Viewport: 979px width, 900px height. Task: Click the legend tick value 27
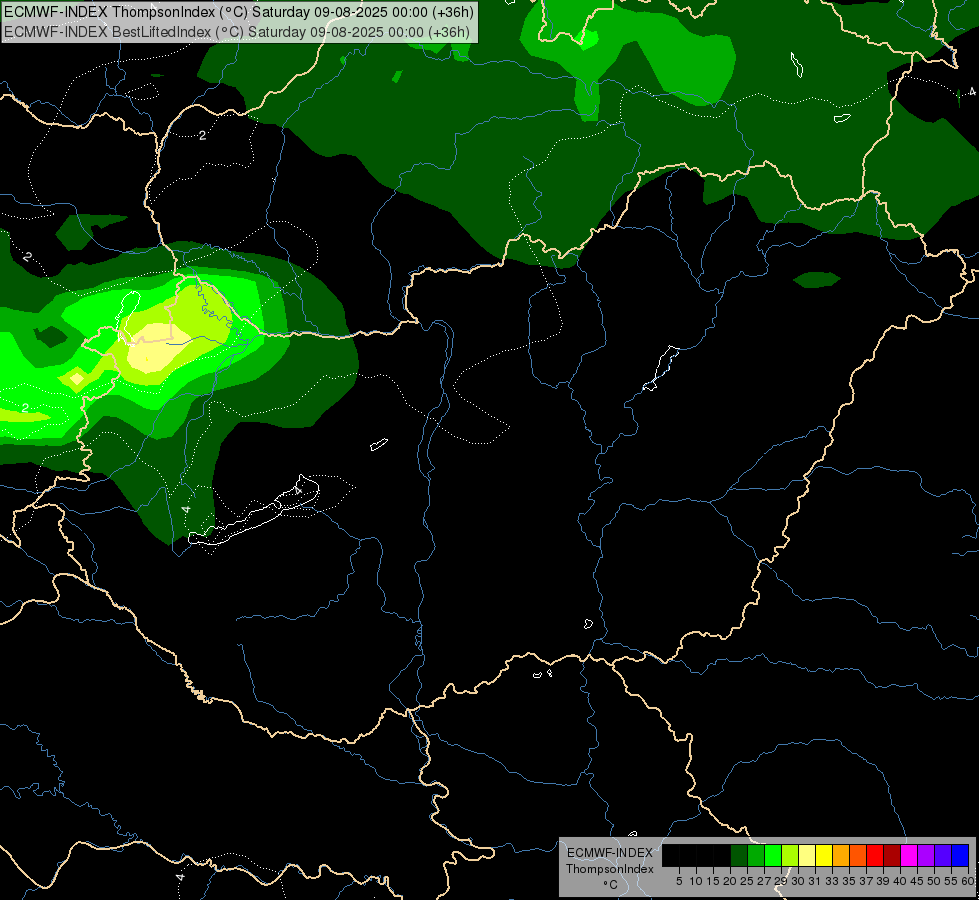pyautogui.click(x=764, y=881)
